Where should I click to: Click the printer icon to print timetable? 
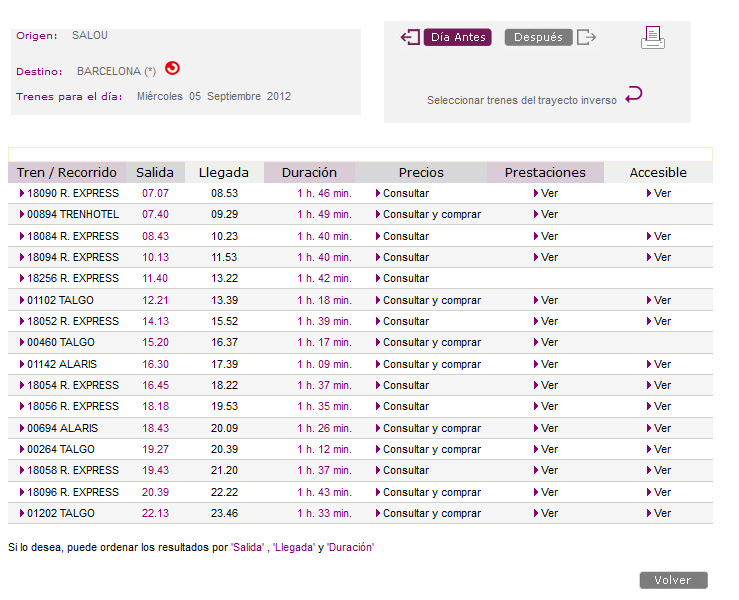point(653,38)
